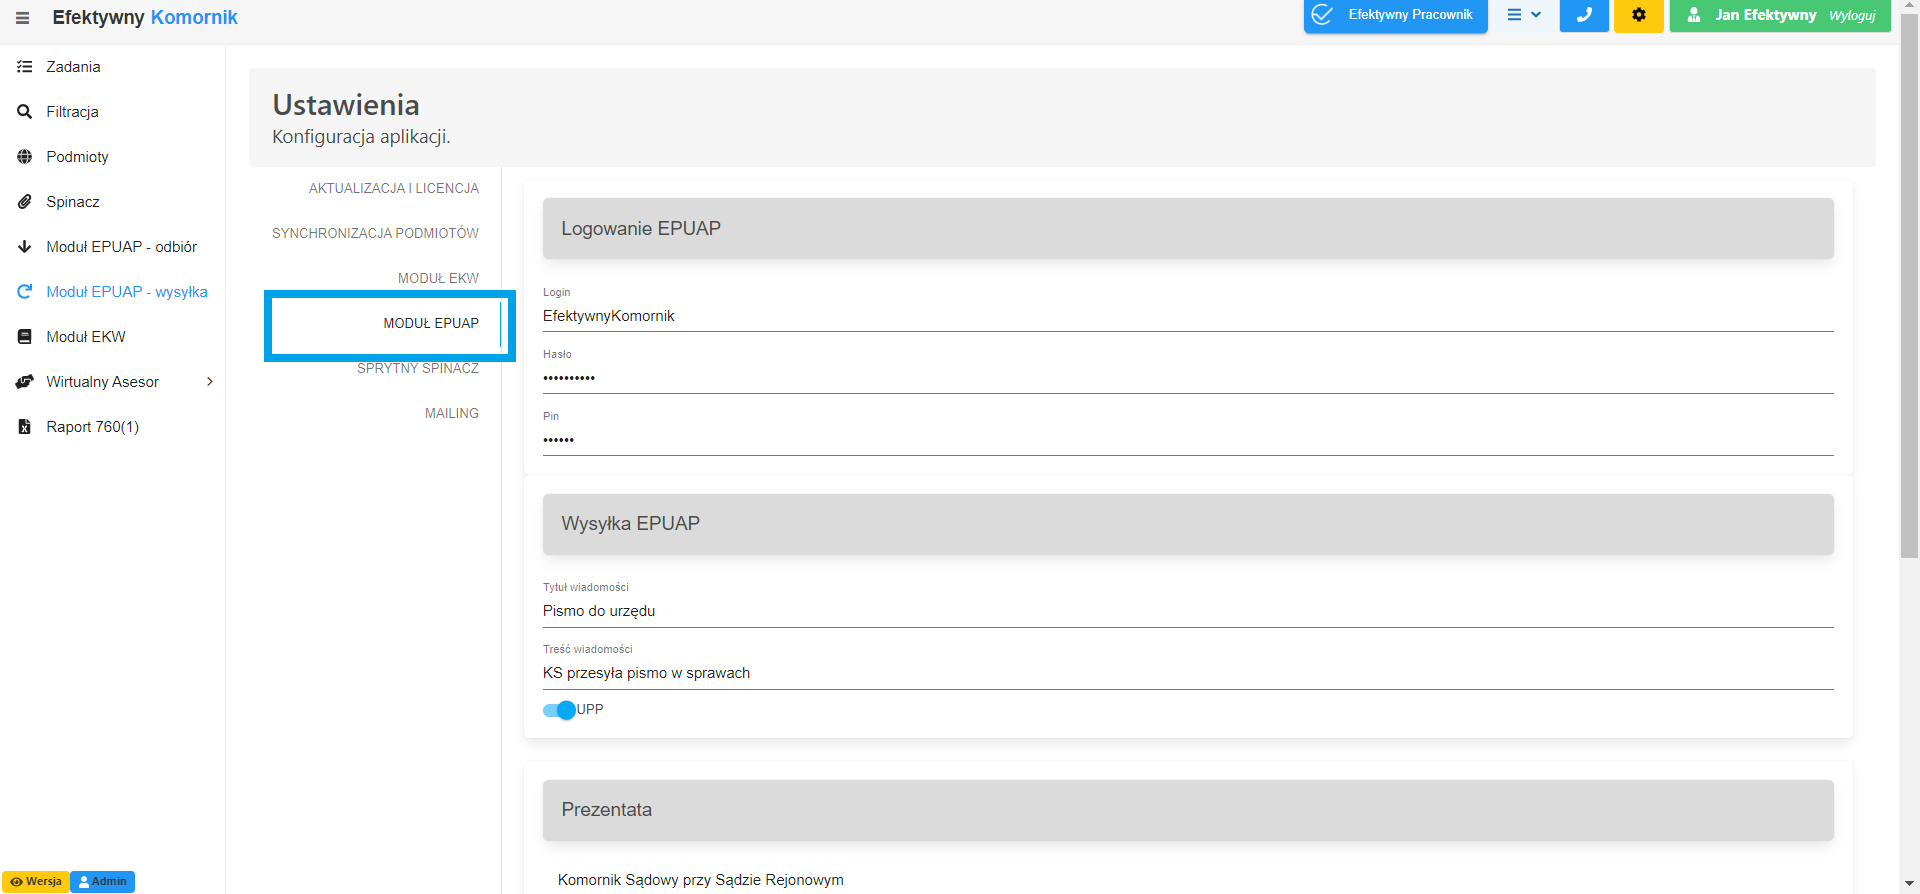Click the Wirtualny Asesor handshake icon
The height and width of the screenshot is (894, 1920).
click(x=25, y=382)
